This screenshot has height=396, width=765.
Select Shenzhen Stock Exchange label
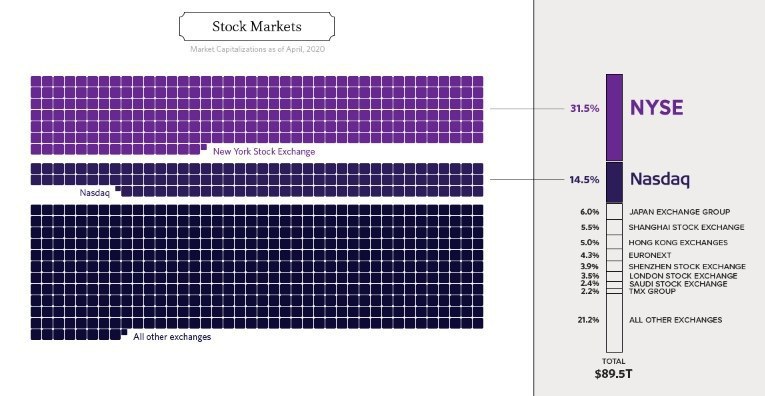click(687, 266)
